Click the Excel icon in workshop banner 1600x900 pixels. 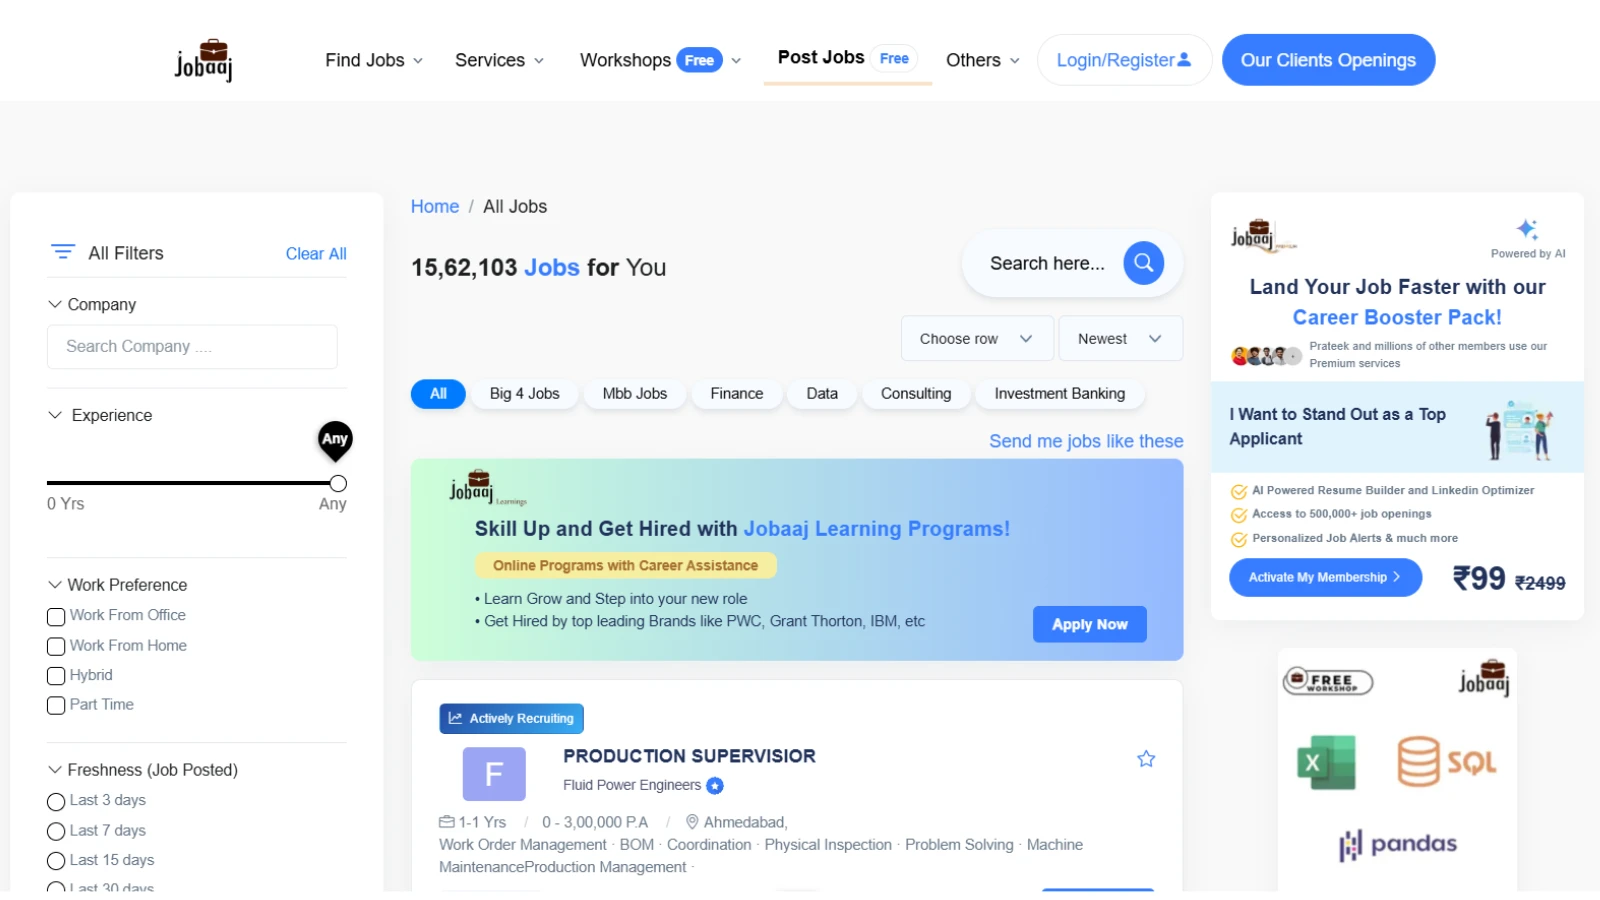click(x=1326, y=763)
